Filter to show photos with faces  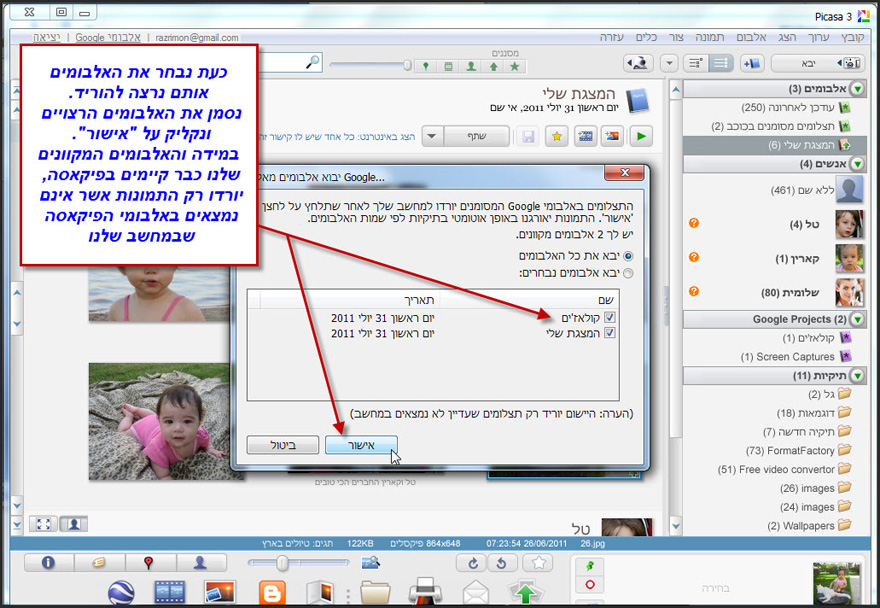[471, 67]
